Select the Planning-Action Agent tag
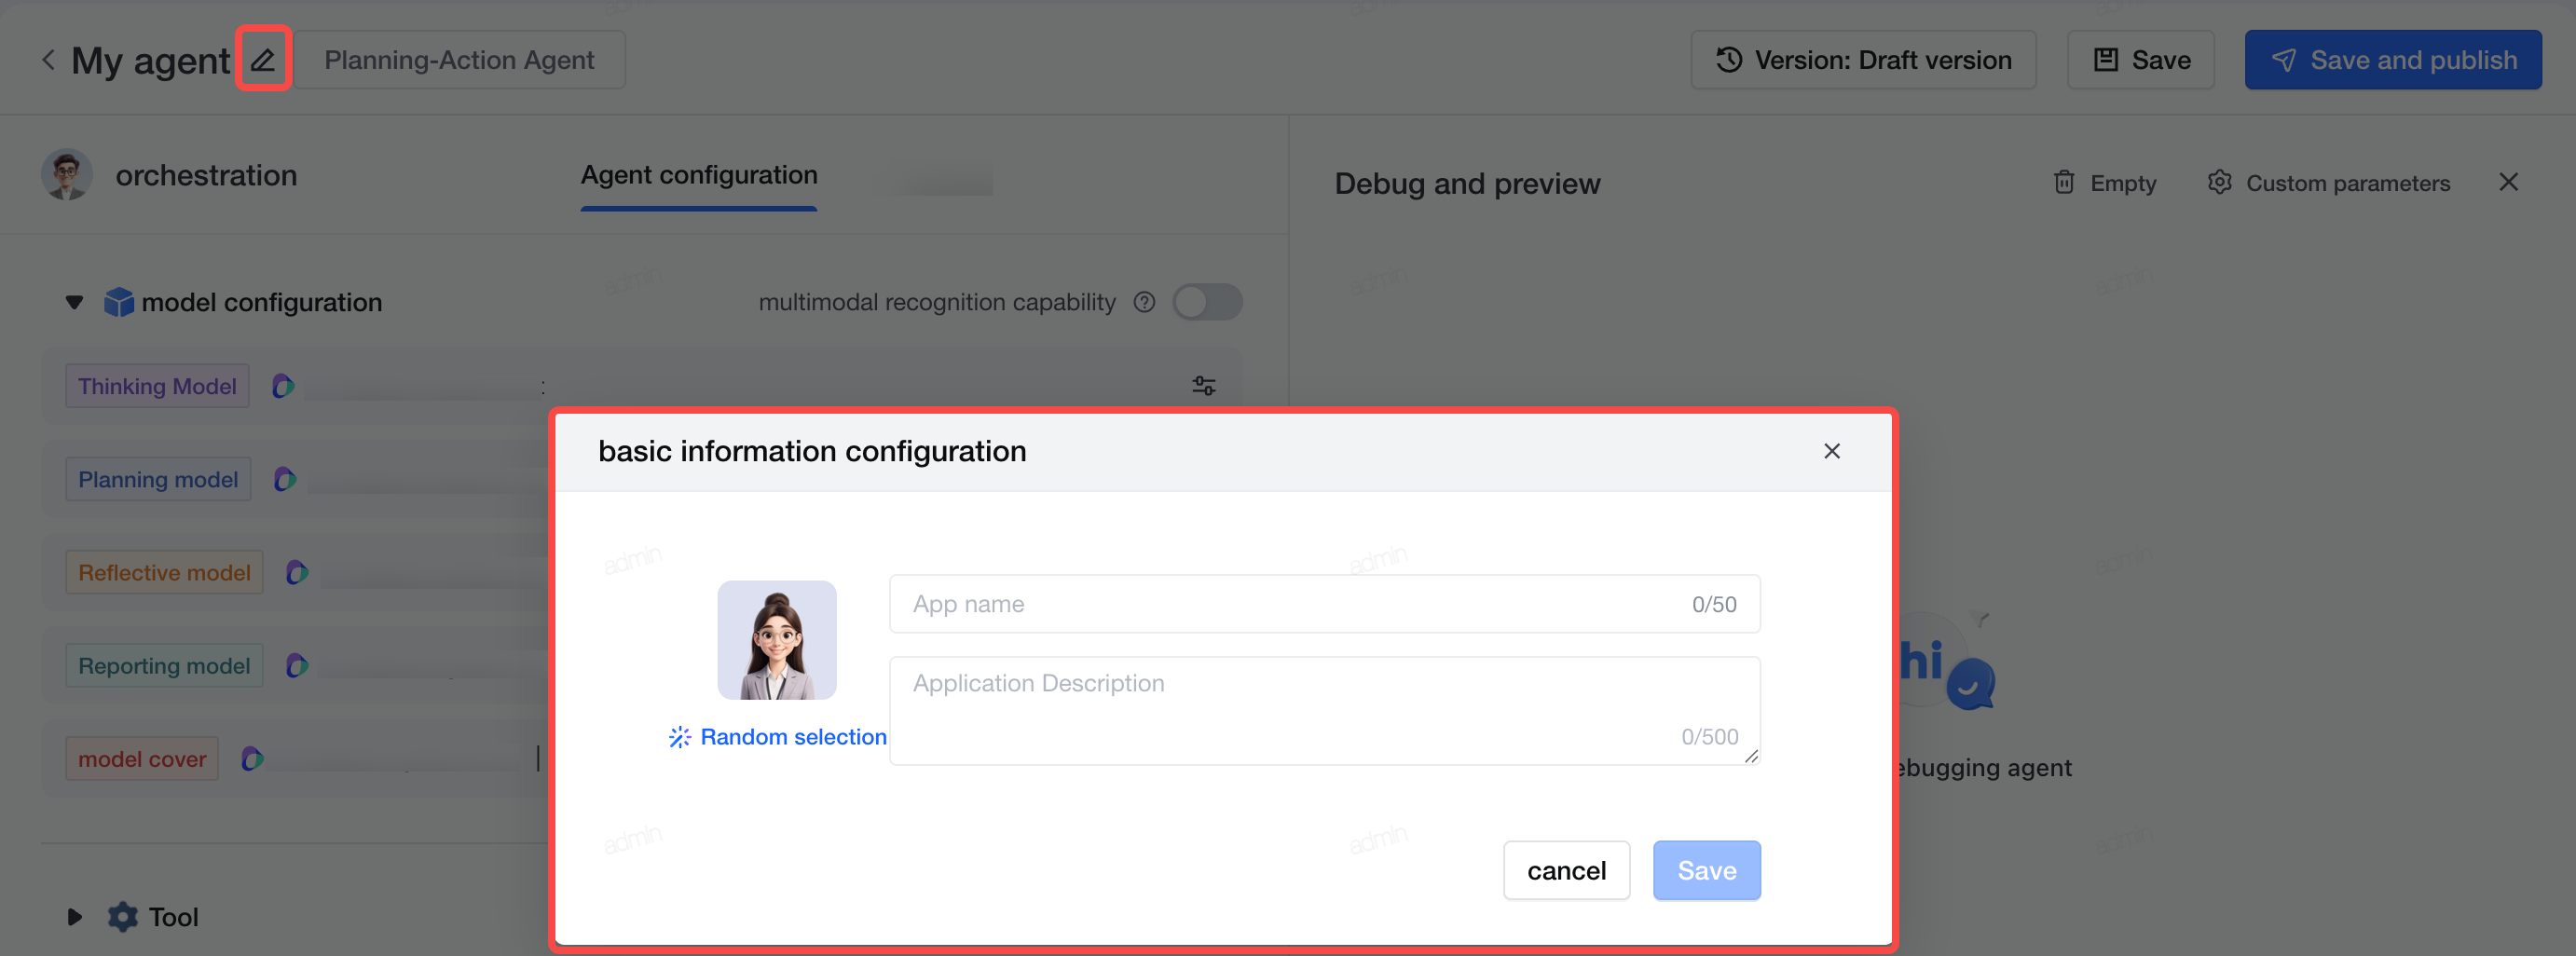This screenshot has height=956, width=2576. tap(459, 60)
